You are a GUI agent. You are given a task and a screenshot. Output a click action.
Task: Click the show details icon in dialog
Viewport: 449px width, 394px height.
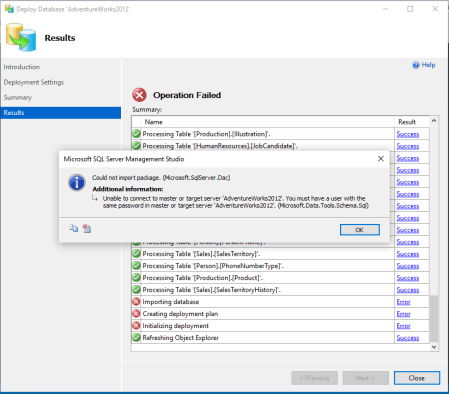click(87, 228)
